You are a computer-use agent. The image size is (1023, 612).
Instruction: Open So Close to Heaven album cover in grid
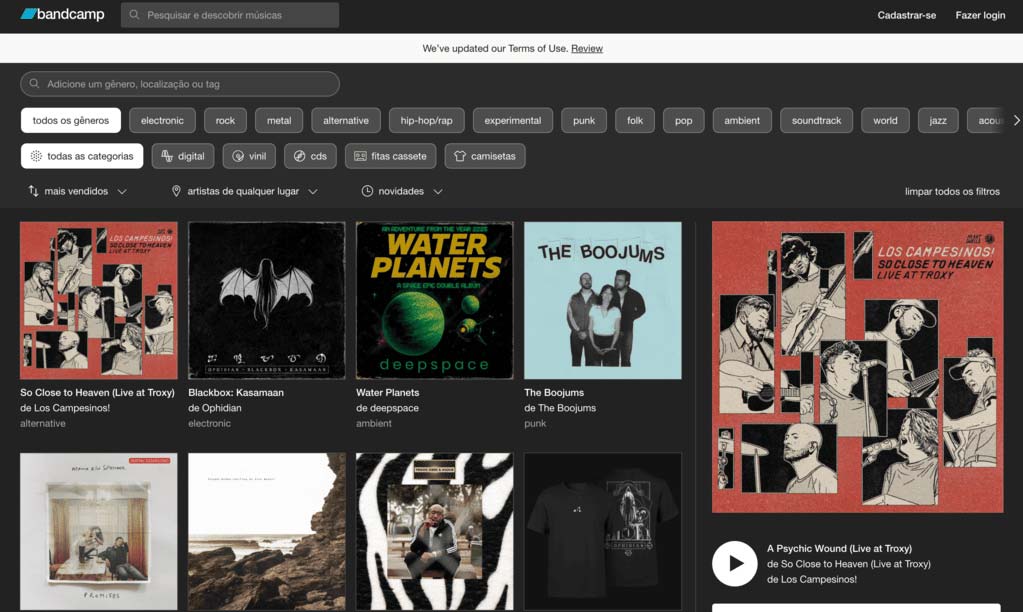[x=99, y=300]
